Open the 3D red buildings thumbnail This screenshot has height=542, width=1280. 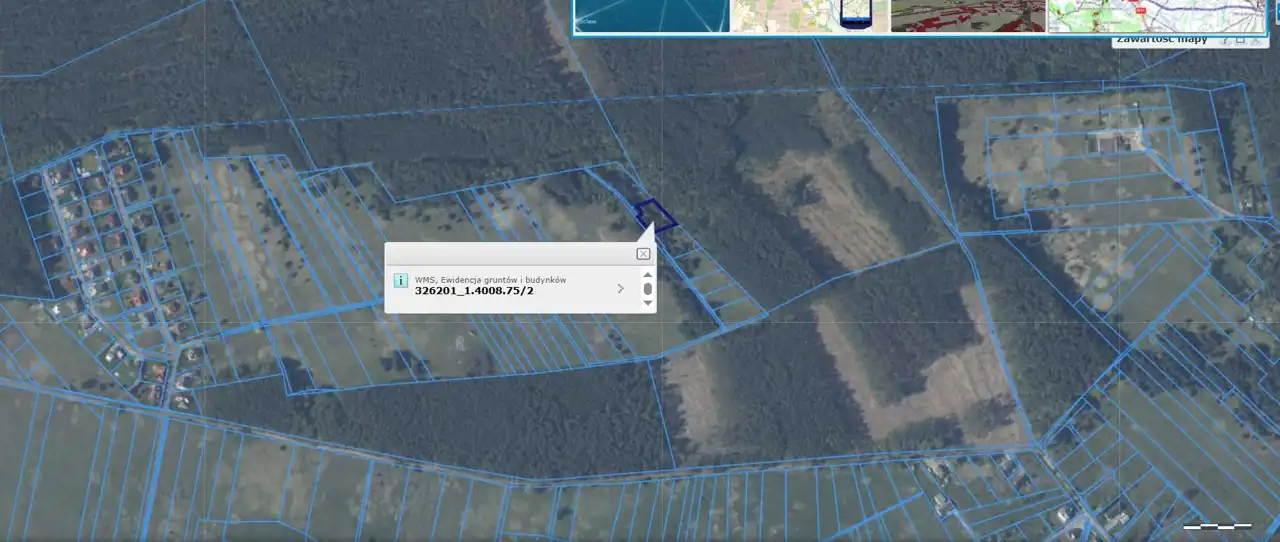(967, 16)
